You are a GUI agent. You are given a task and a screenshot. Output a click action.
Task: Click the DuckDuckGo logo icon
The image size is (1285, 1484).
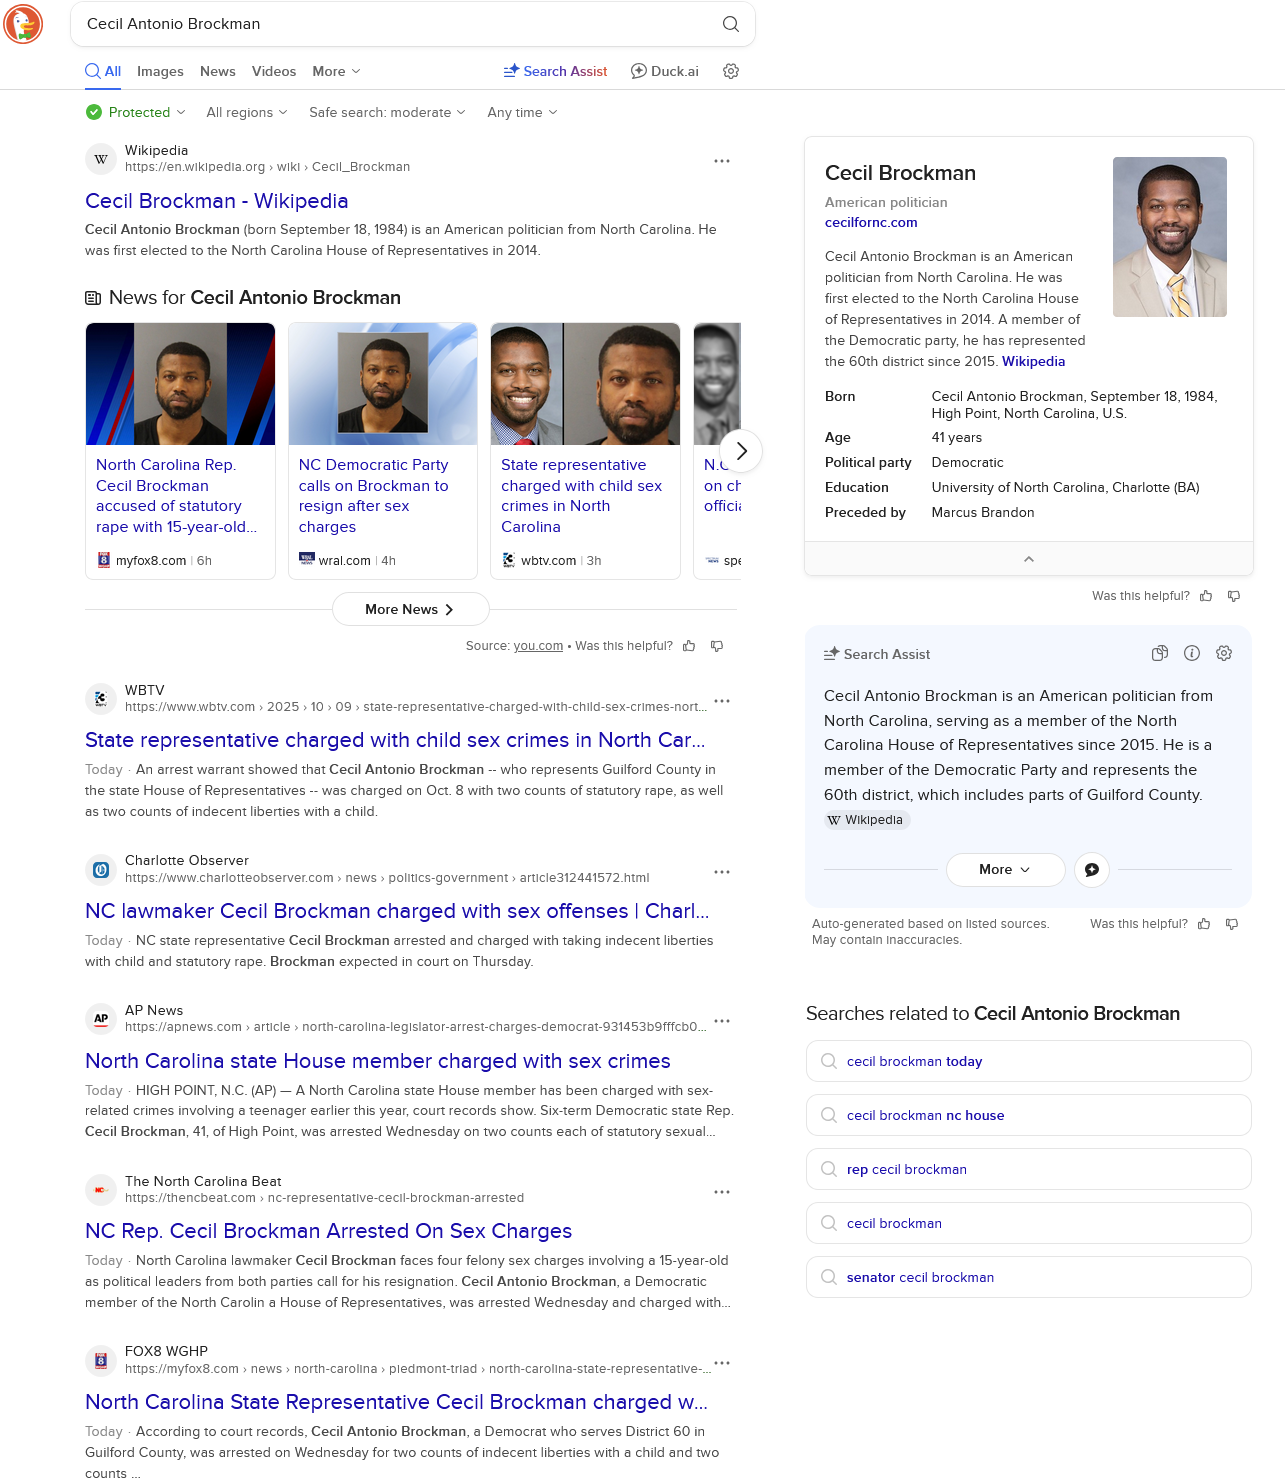pyautogui.click(x=23, y=24)
